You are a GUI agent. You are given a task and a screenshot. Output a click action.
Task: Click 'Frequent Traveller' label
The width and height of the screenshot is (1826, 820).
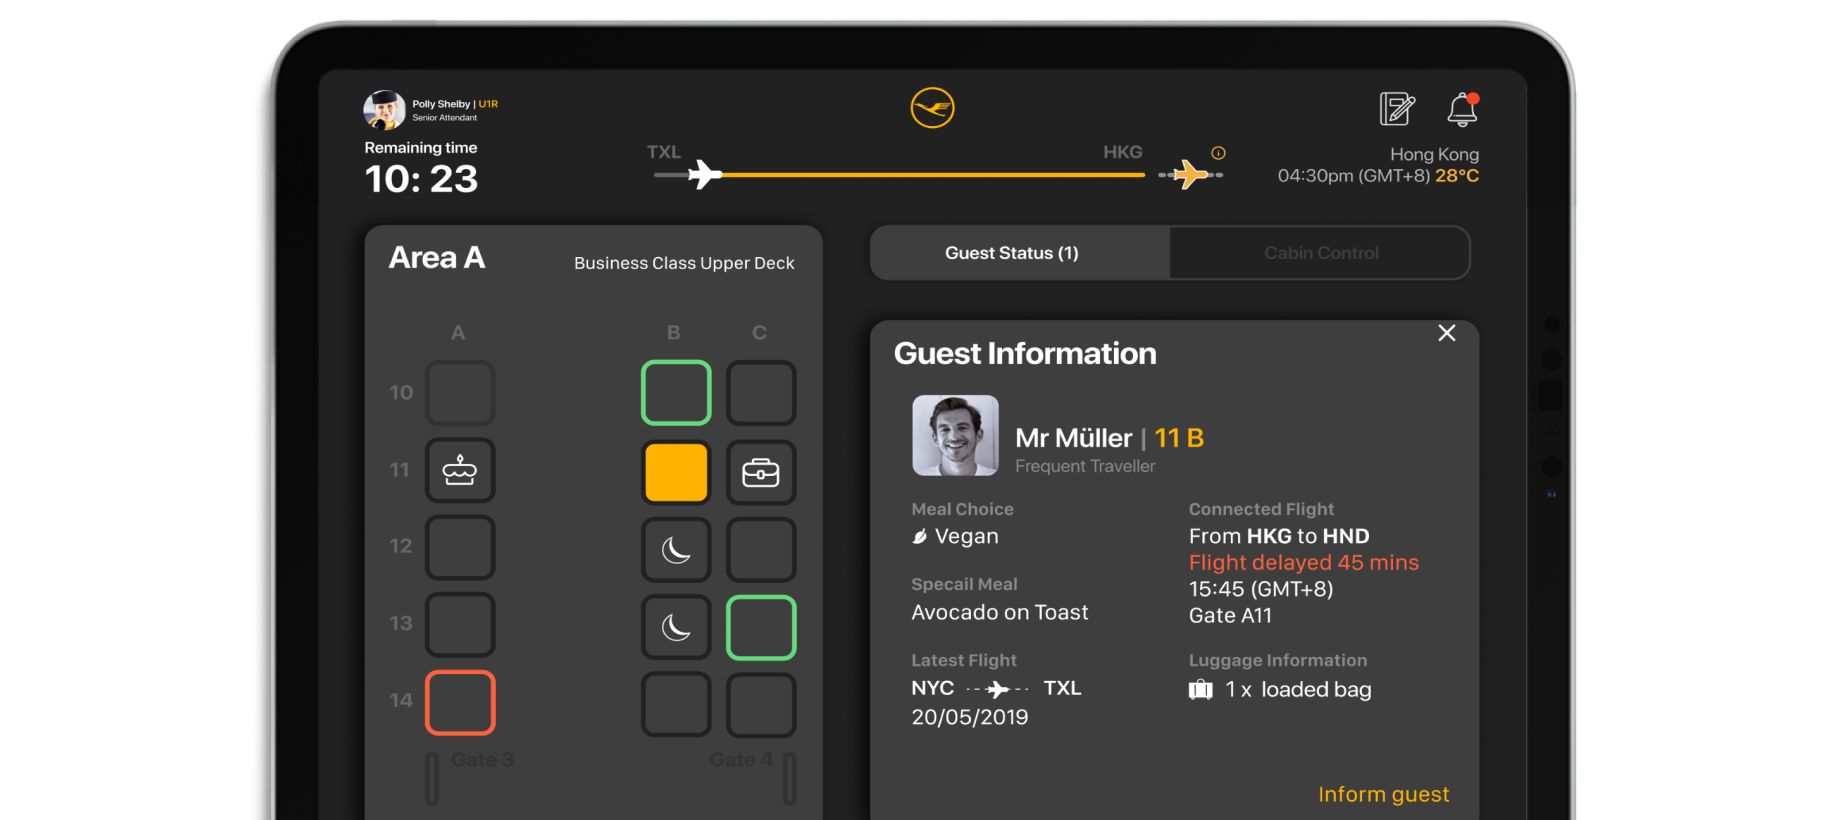point(1085,466)
